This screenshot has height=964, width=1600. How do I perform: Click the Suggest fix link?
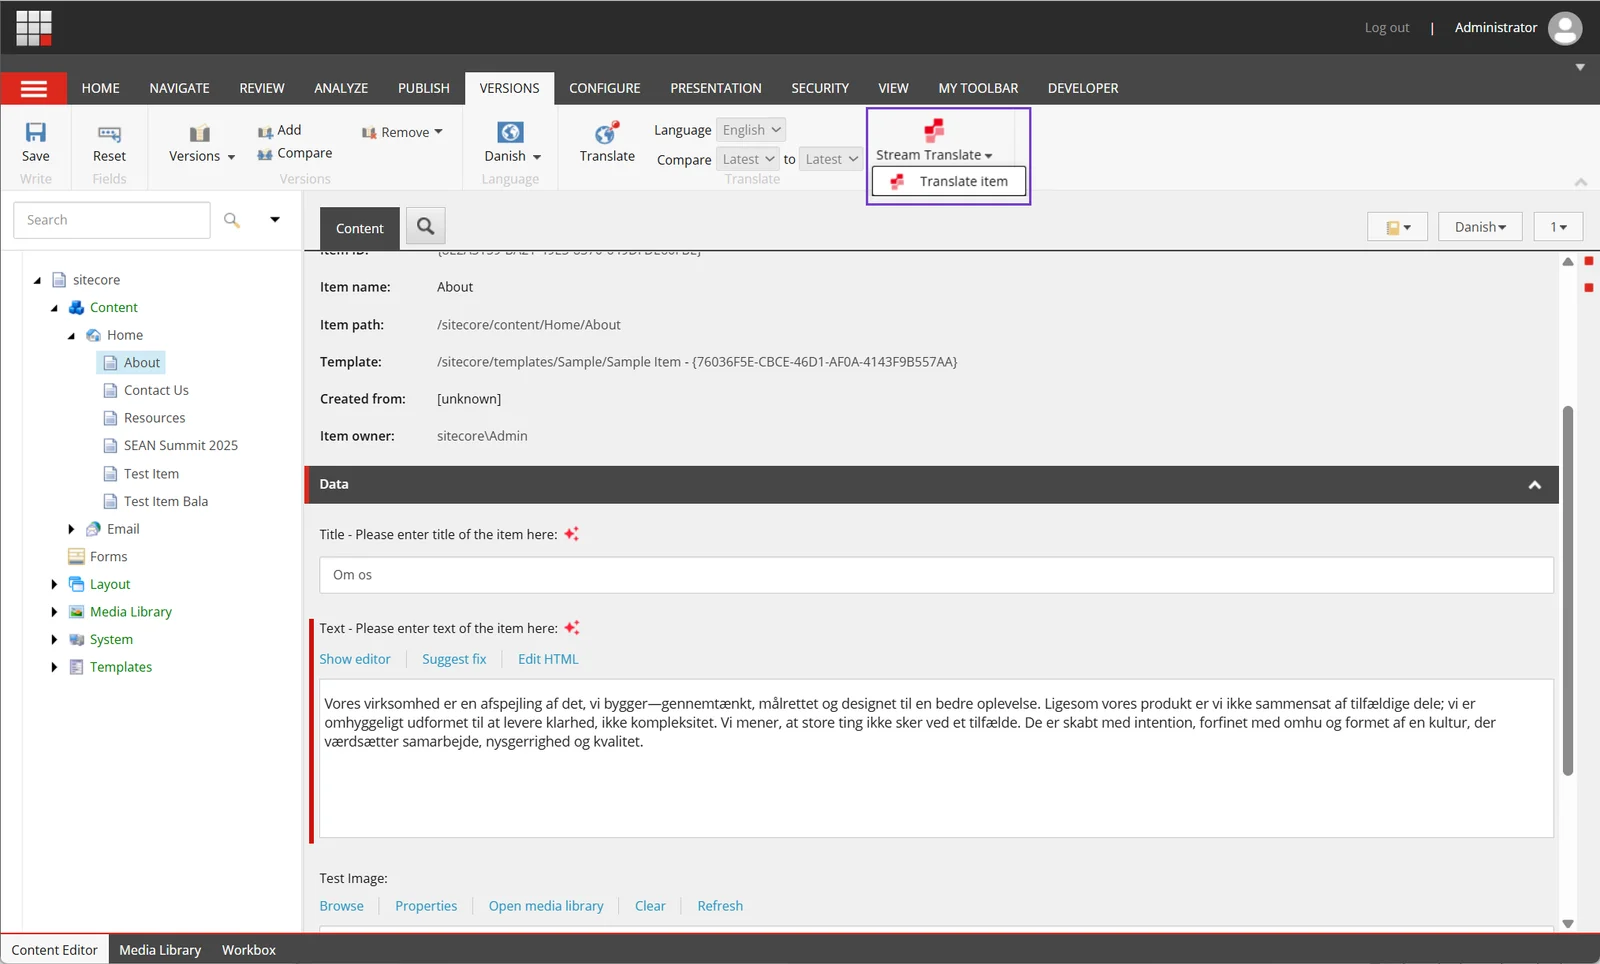point(454,659)
